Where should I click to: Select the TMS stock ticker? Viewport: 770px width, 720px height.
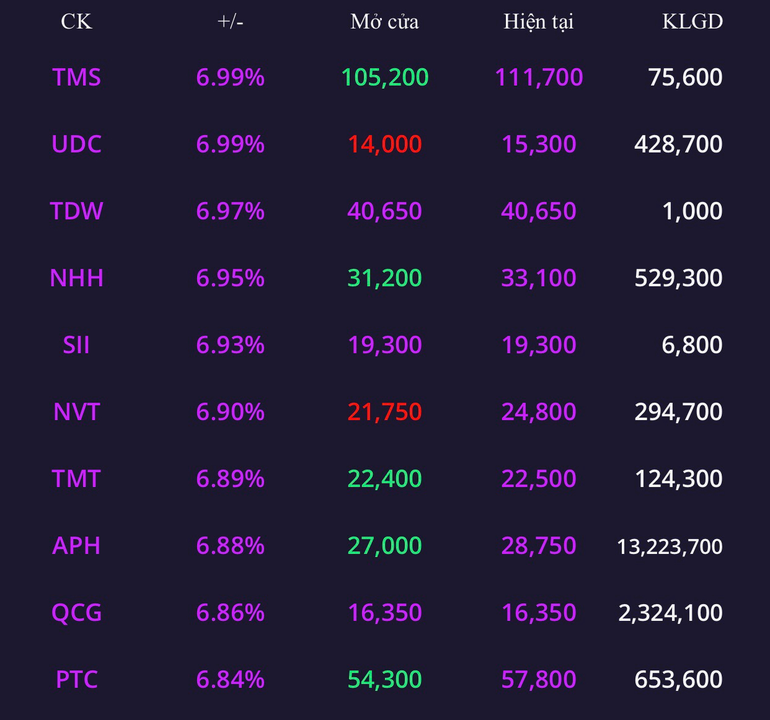pyautogui.click(x=77, y=77)
